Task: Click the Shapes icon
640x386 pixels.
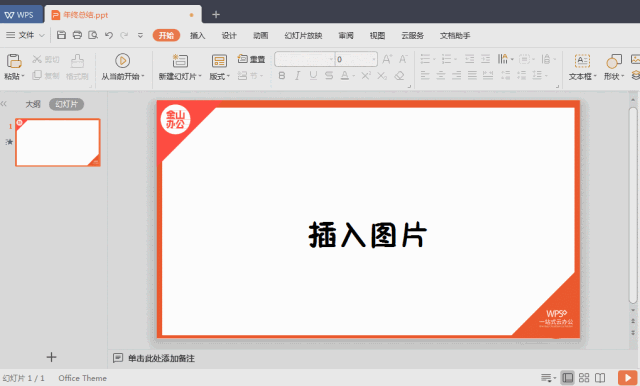Action: (614, 61)
